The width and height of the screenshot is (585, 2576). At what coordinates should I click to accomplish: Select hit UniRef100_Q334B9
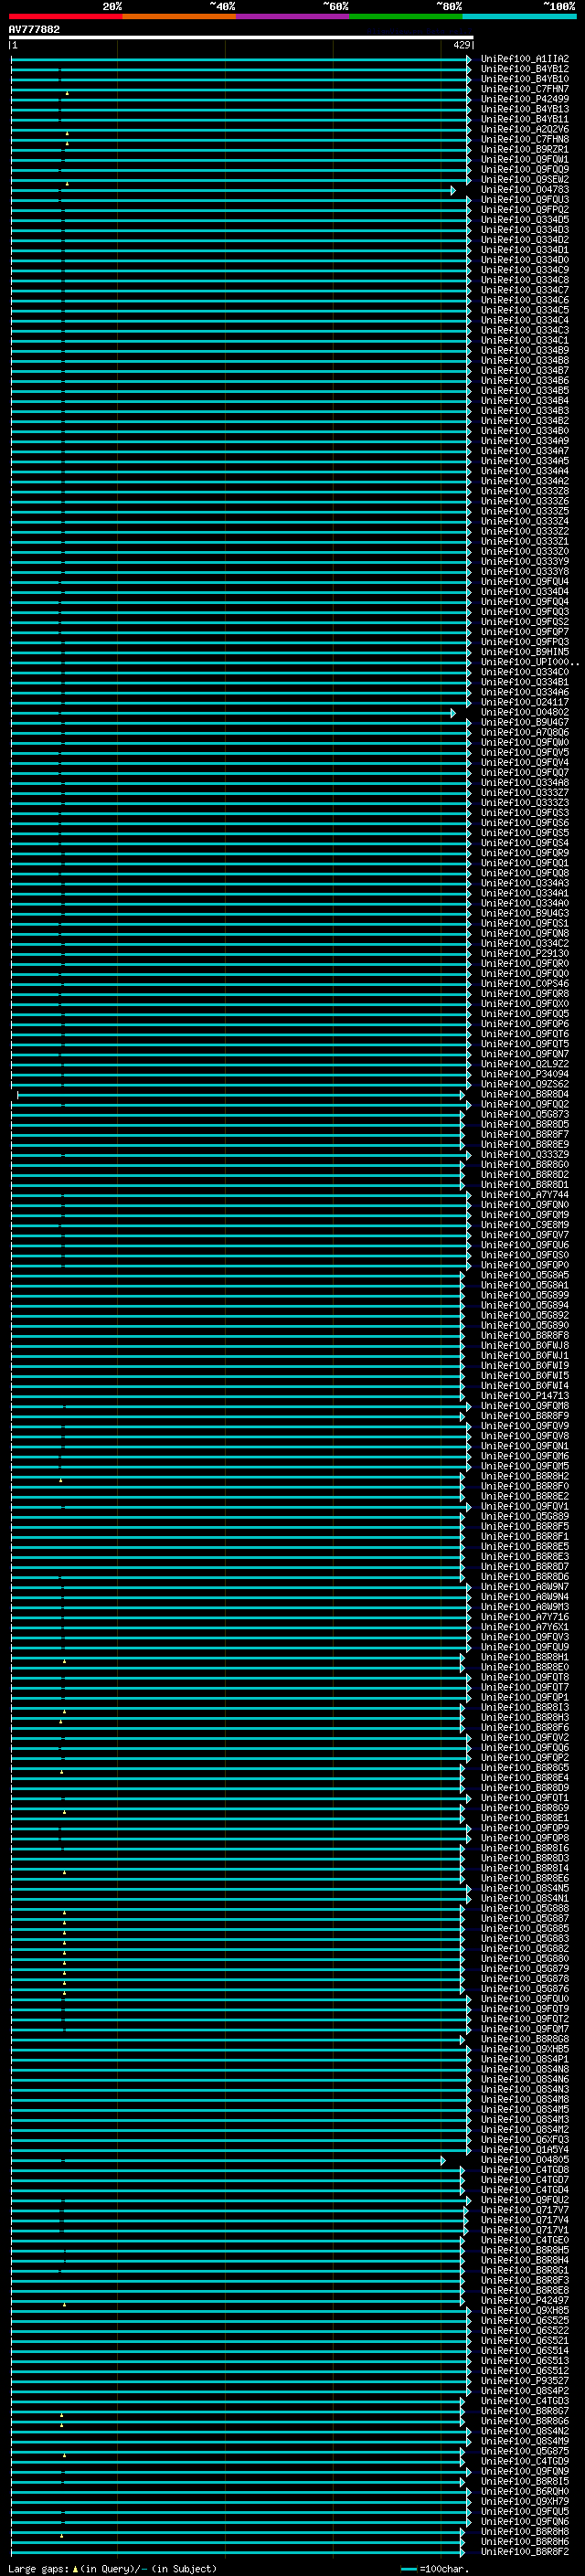click(525, 351)
